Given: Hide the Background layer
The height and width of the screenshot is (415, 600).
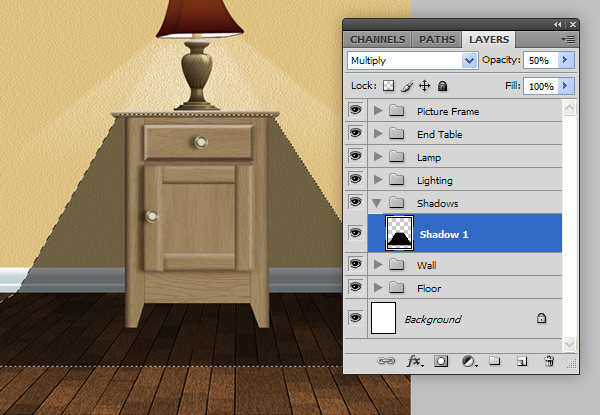Looking at the screenshot, I should pyautogui.click(x=355, y=318).
